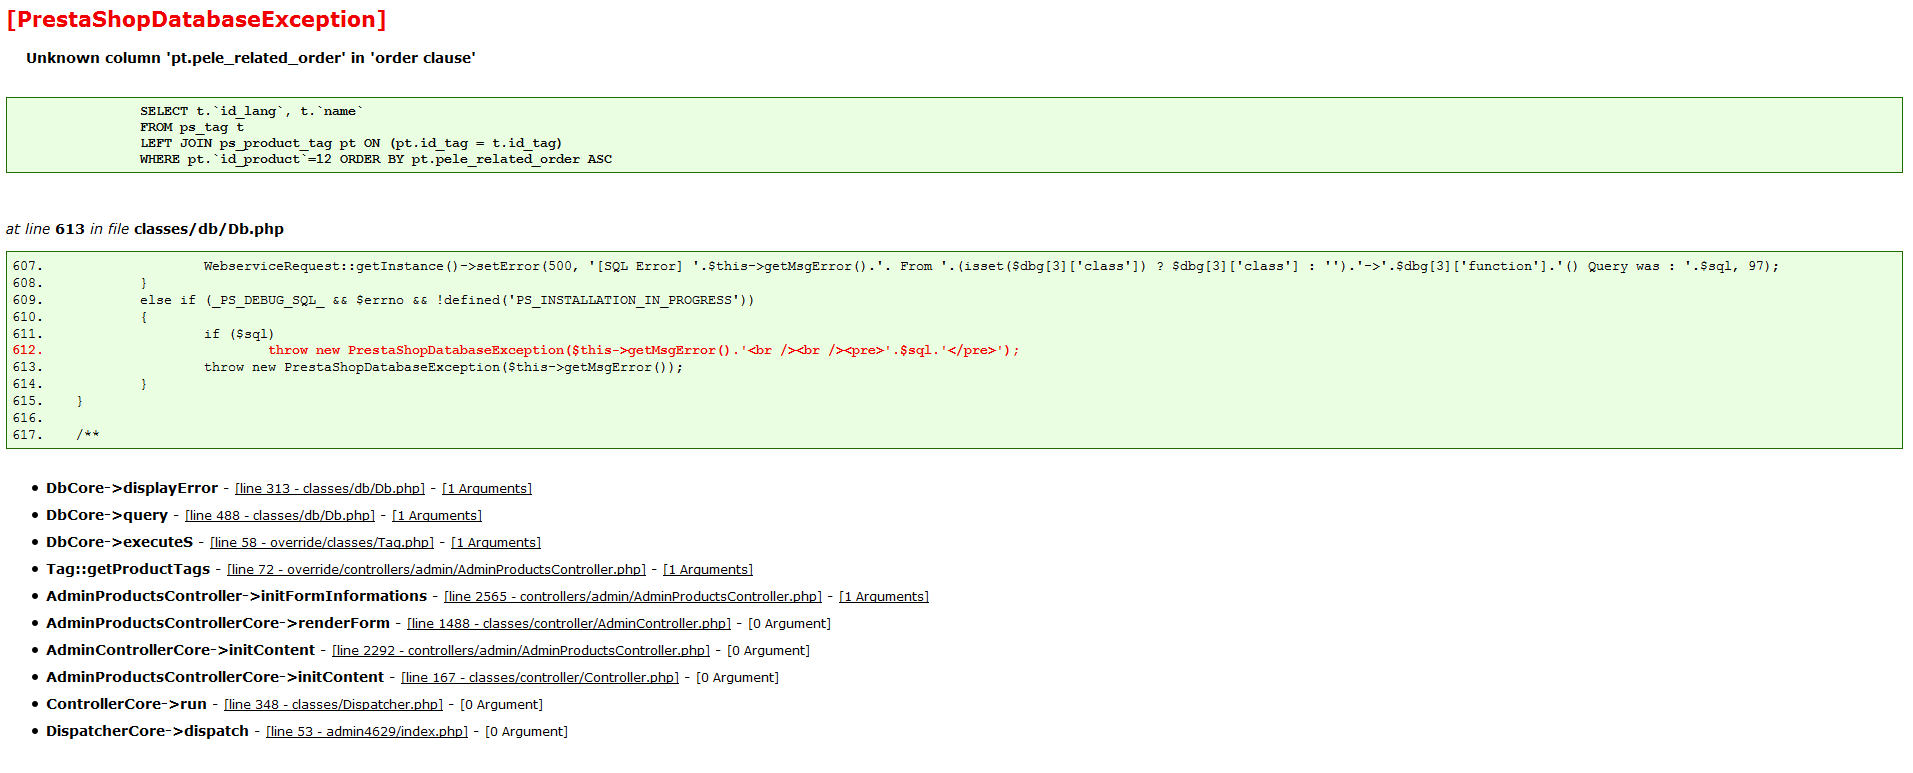Click the Tag::getProductTags trace entry name

[x=128, y=569]
